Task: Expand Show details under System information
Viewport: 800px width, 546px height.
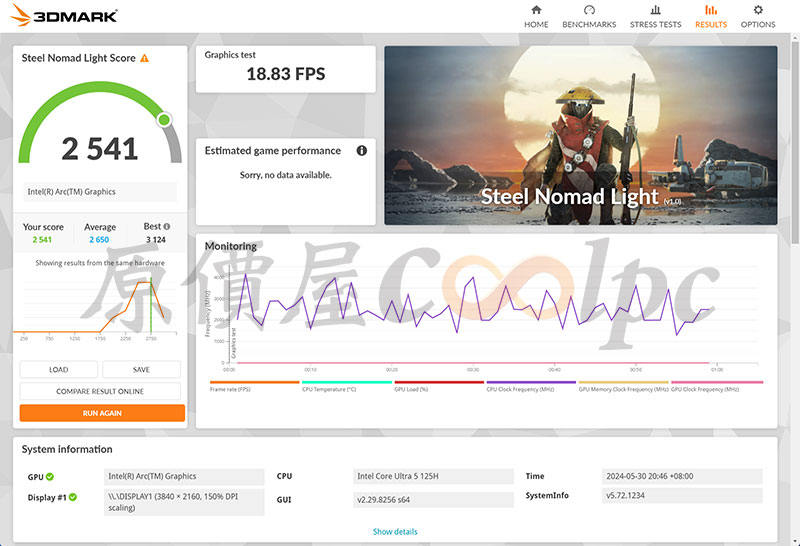Action: click(395, 532)
